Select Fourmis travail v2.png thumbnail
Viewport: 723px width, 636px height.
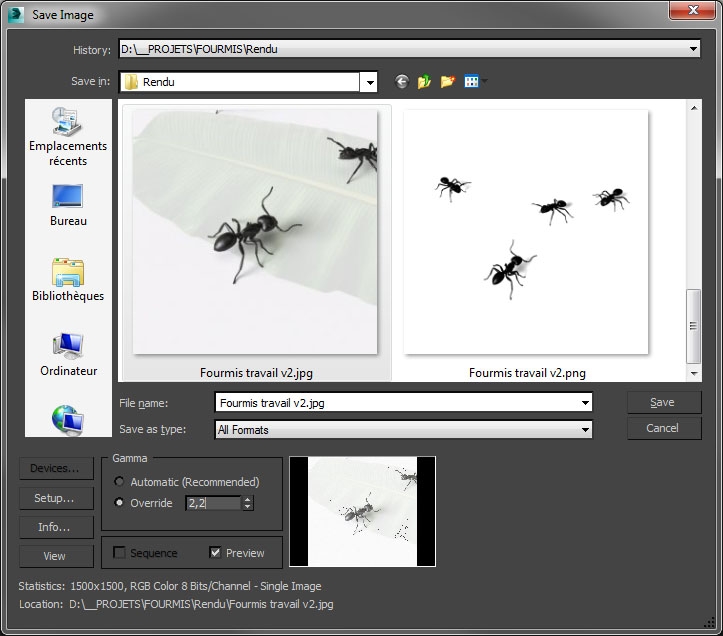(x=526, y=232)
